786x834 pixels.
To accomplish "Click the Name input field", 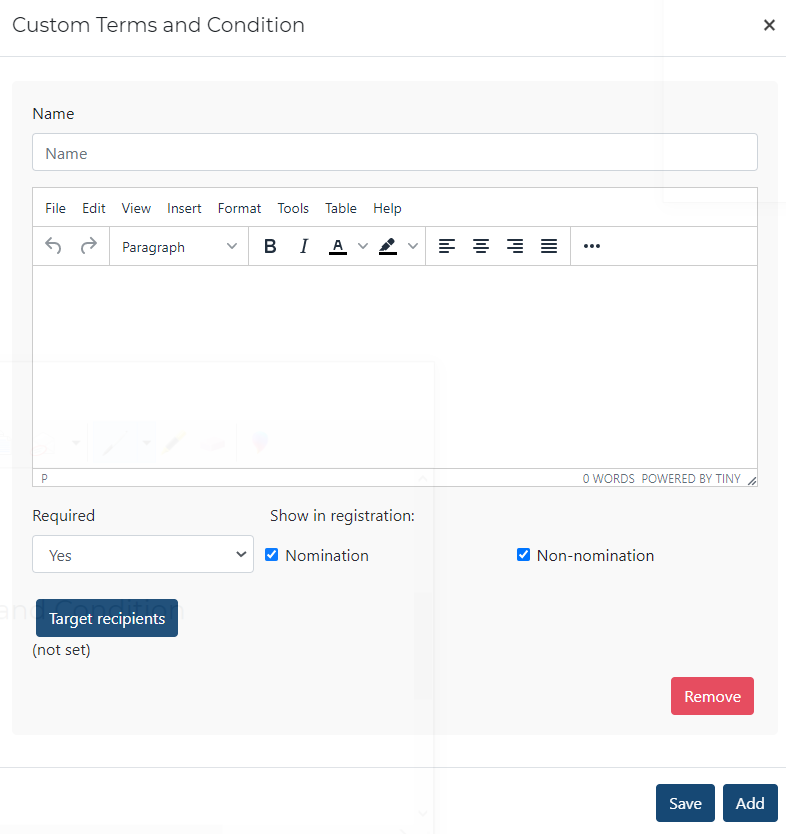I will pyautogui.click(x=395, y=153).
